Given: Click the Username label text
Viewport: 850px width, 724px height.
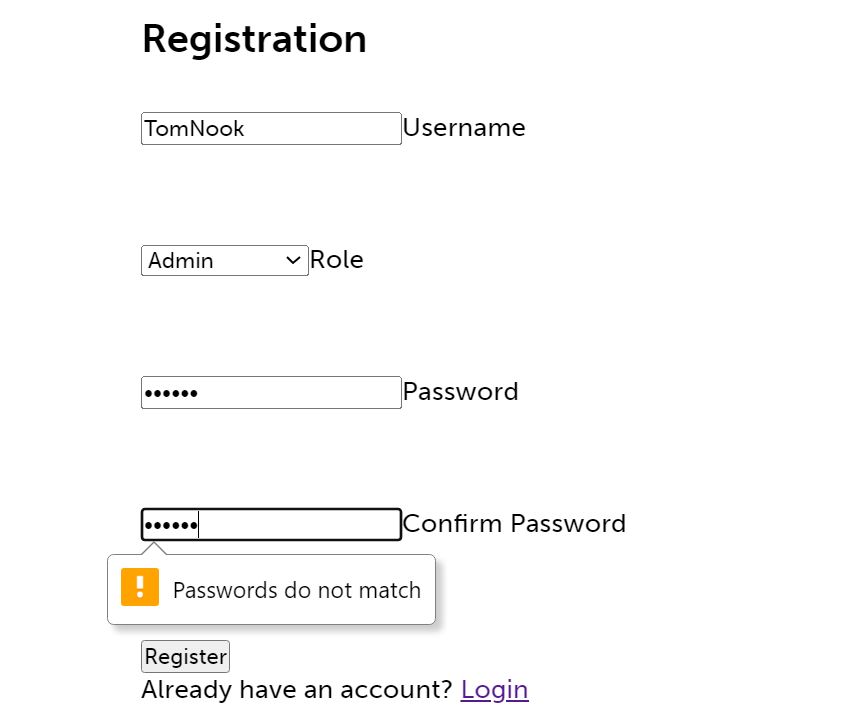Looking at the screenshot, I should click(x=464, y=127).
